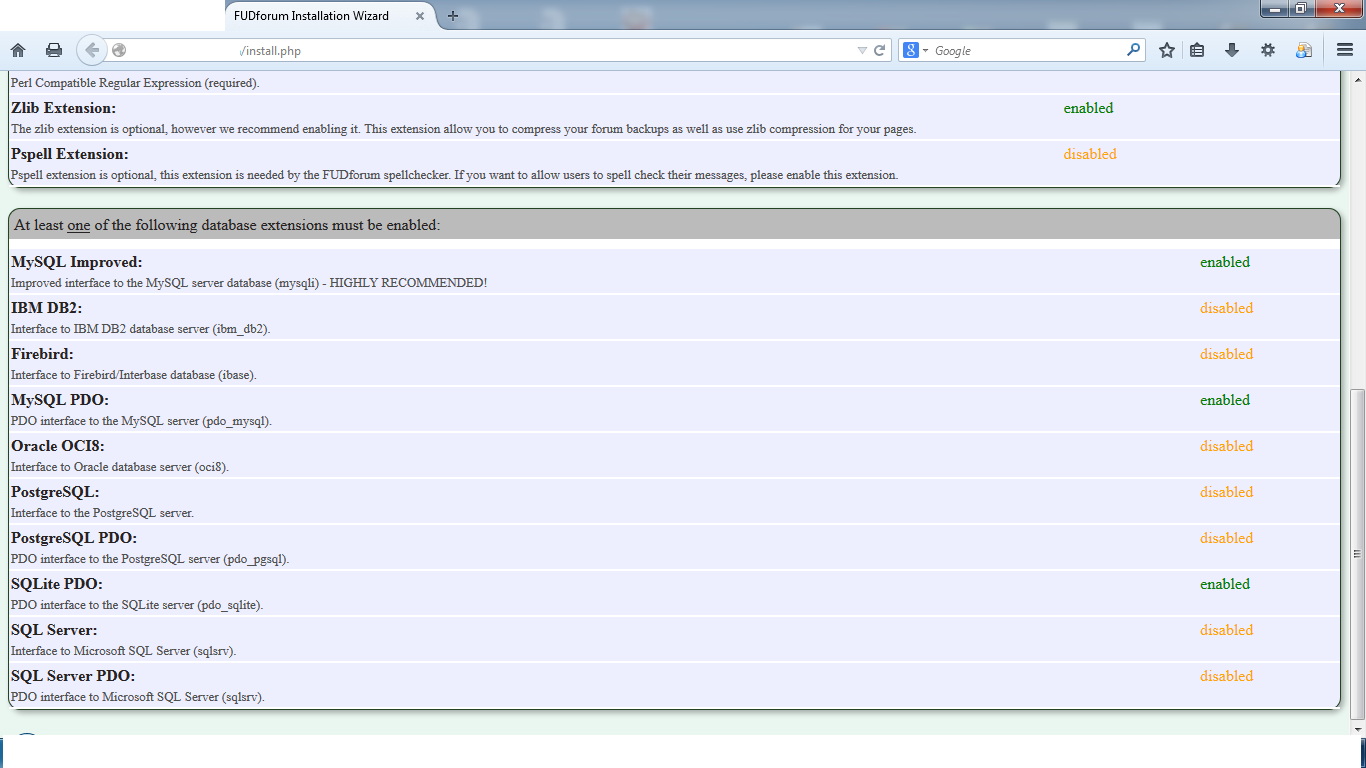Click the enabled status for Zlib Extension

click(1088, 108)
